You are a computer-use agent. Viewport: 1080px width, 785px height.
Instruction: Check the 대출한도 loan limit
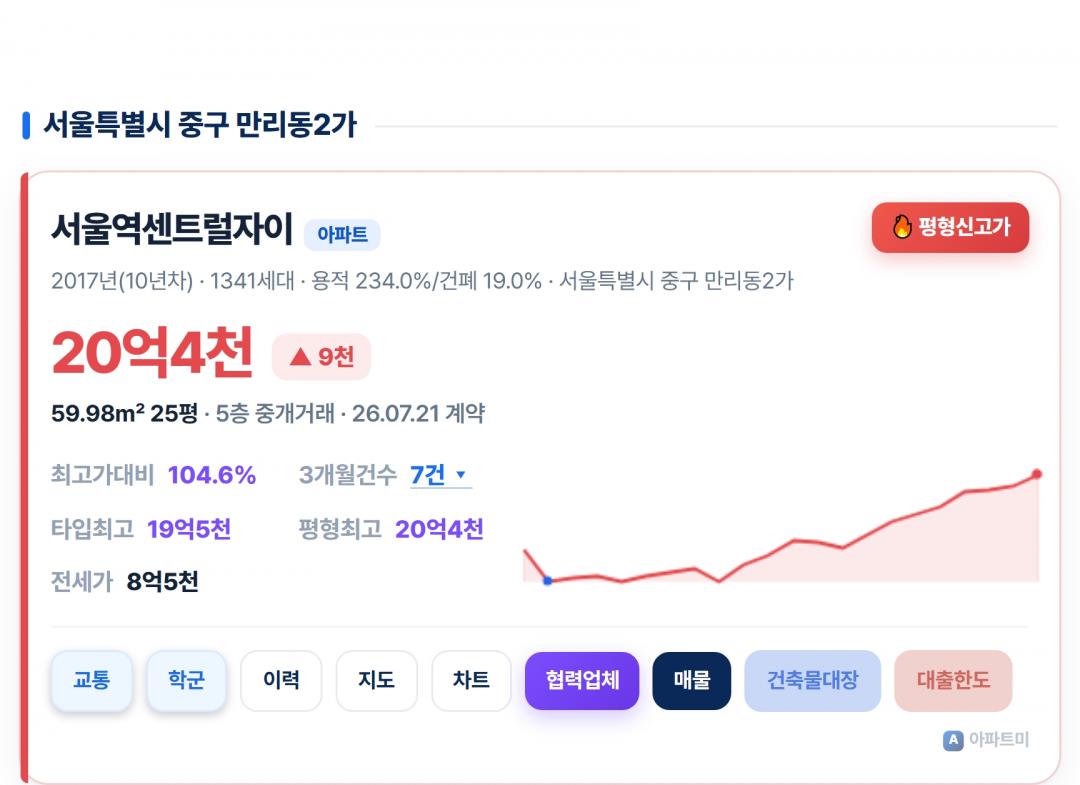pyautogui.click(x=953, y=680)
